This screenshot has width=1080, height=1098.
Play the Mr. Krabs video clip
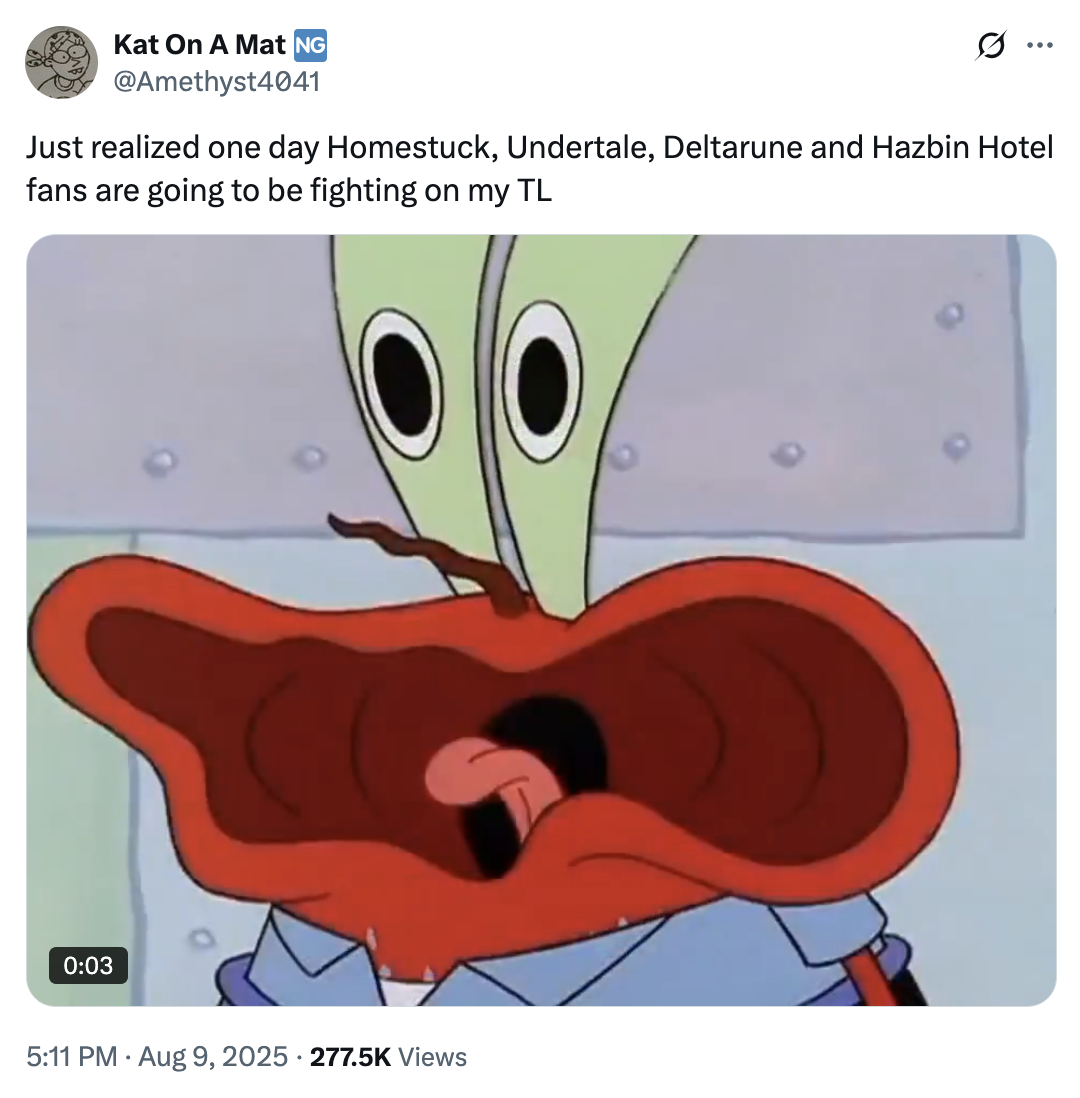[541, 620]
